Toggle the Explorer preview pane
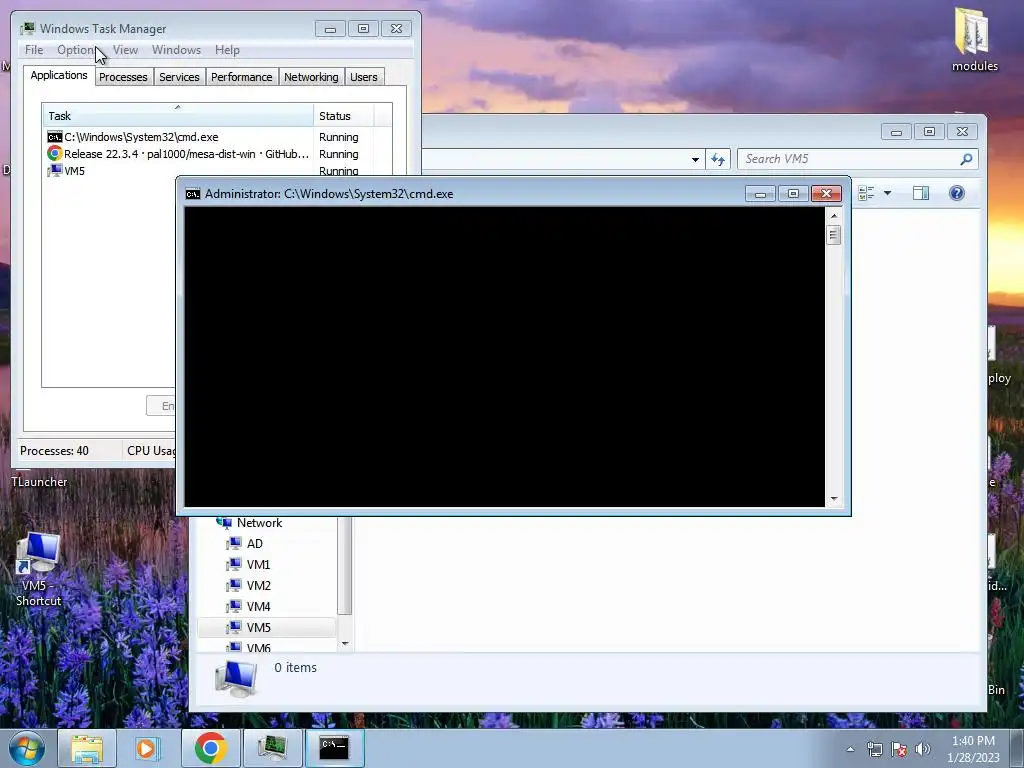The image size is (1024, 768). [x=921, y=193]
